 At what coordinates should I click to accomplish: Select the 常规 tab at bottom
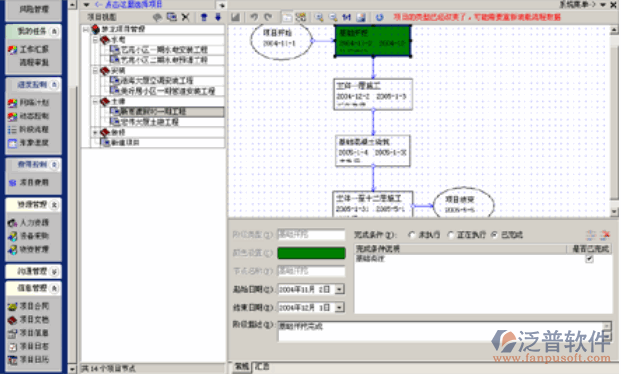click(242, 366)
